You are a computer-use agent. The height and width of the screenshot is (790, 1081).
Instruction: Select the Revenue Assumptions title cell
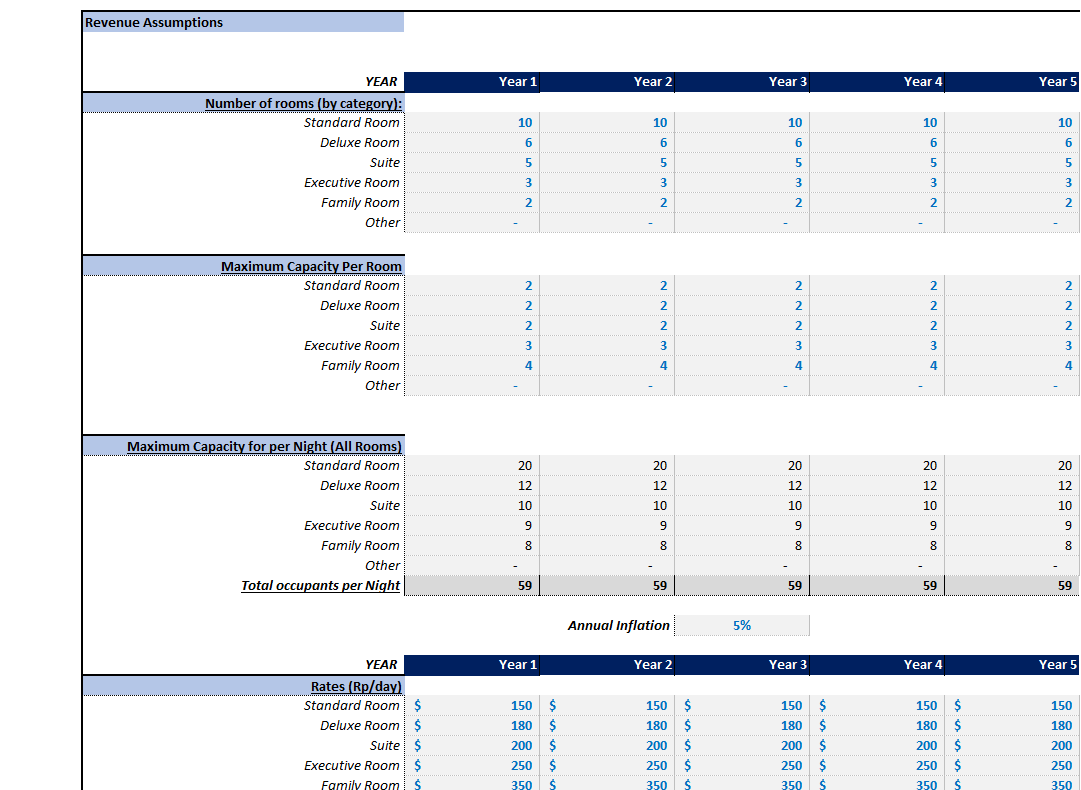click(243, 22)
